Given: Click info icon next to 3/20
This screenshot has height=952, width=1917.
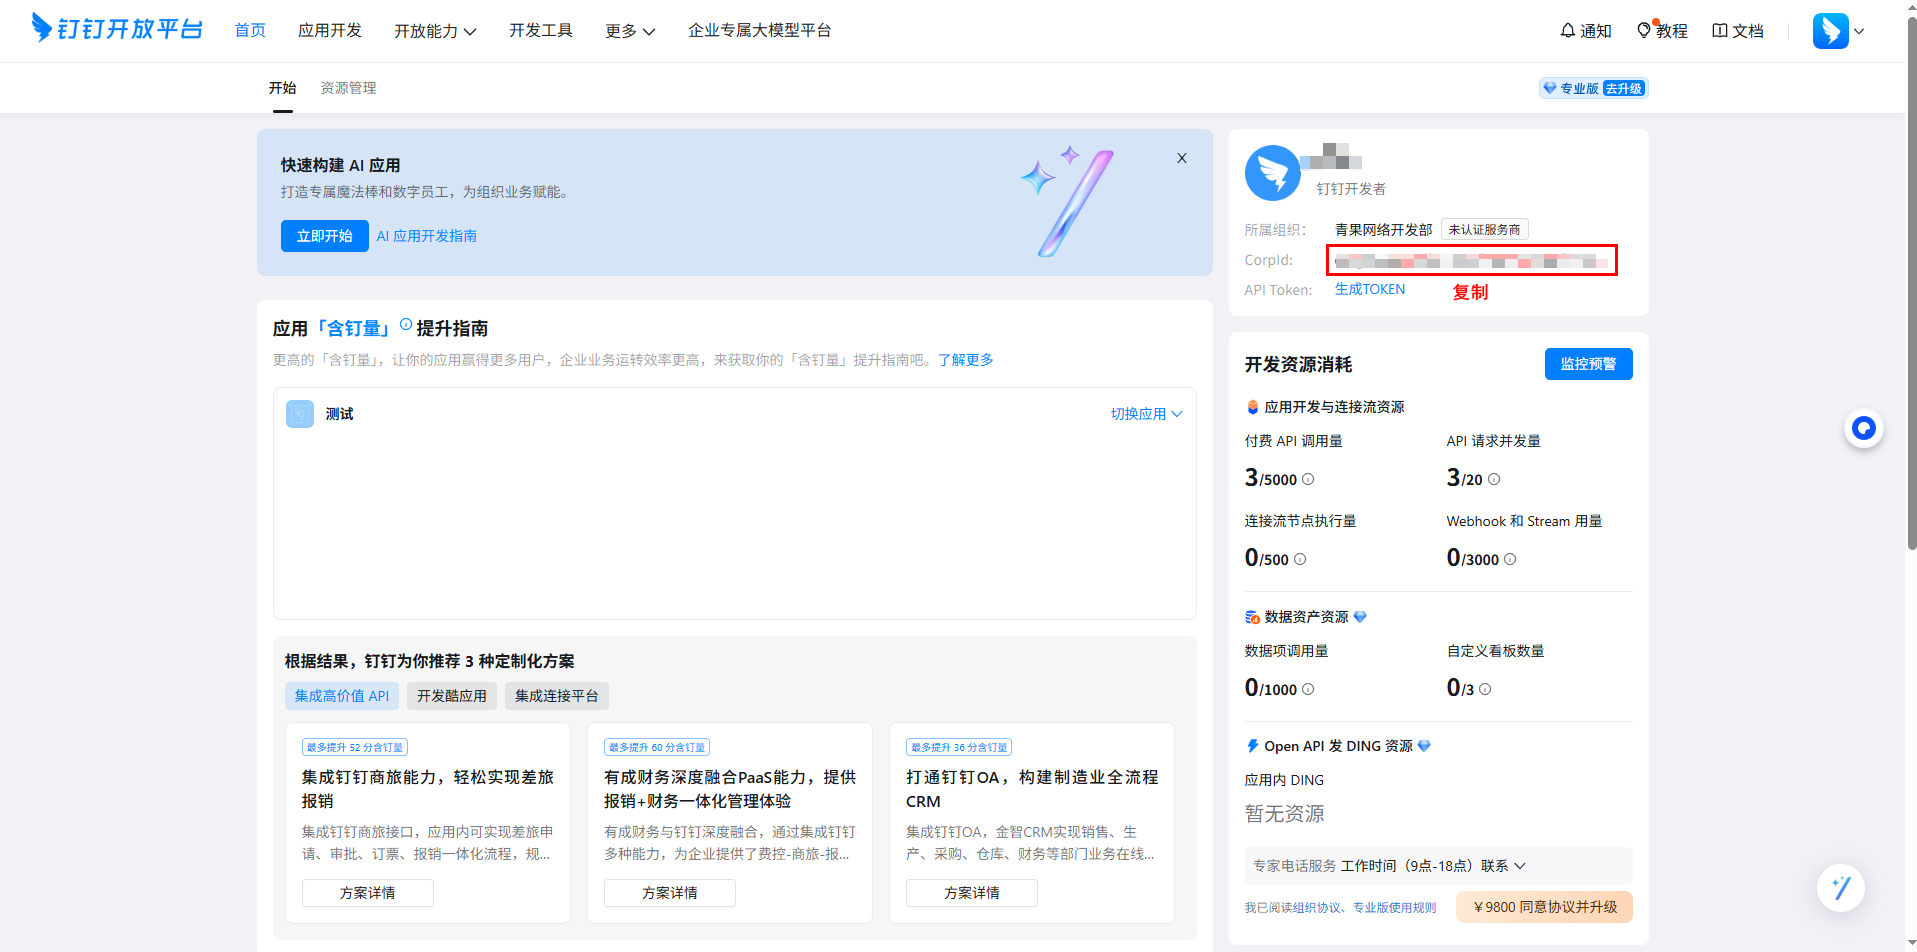Looking at the screenshot, I should click(1494, 479).
